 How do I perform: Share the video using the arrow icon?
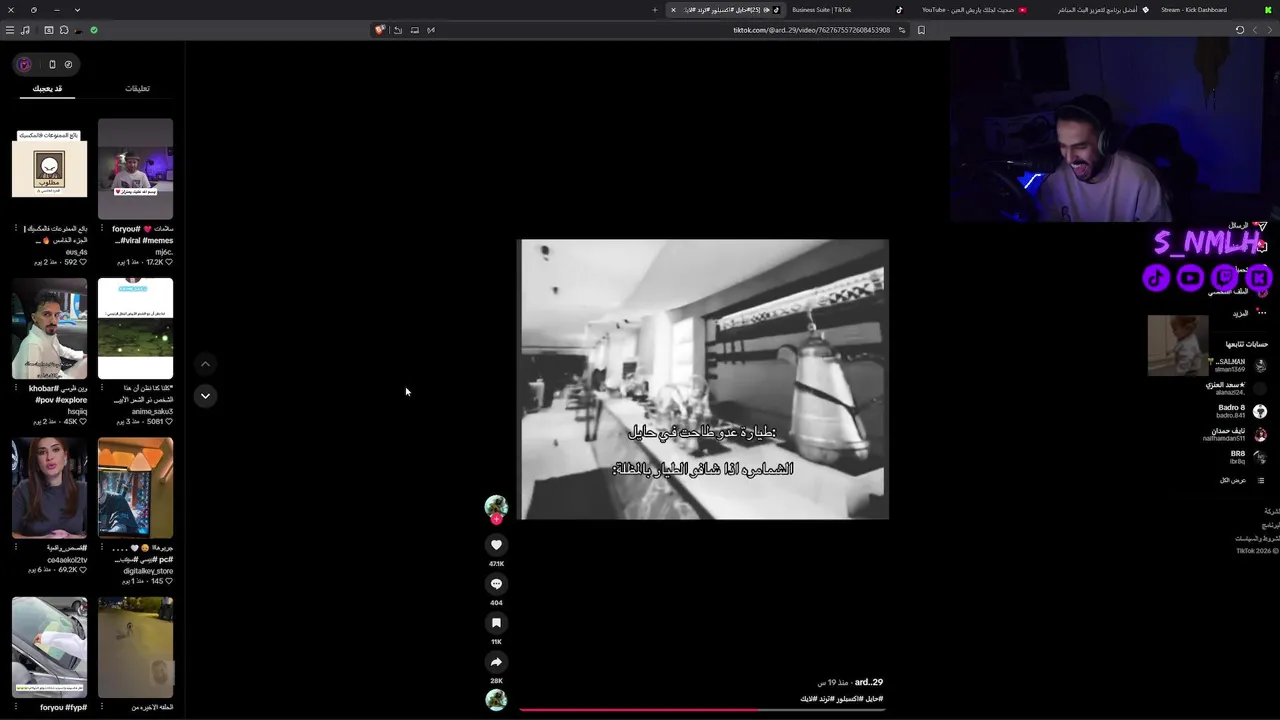coord(496,662)
